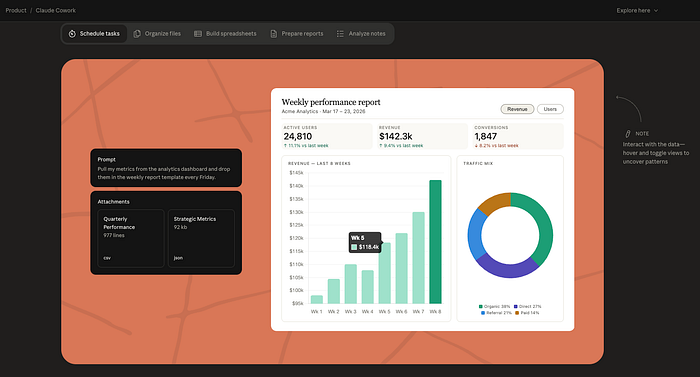
Task: Click the orange legend square for Paid 14%
Action: click(517, 313)
